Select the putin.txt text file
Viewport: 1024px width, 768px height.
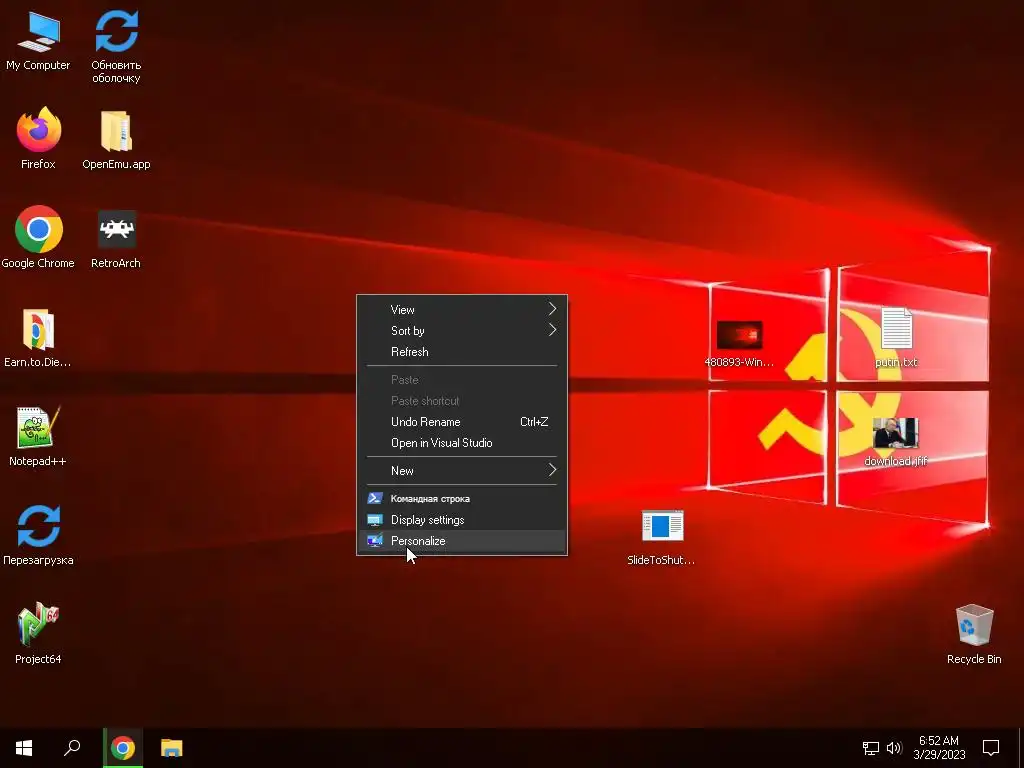[x=896, y=338]
